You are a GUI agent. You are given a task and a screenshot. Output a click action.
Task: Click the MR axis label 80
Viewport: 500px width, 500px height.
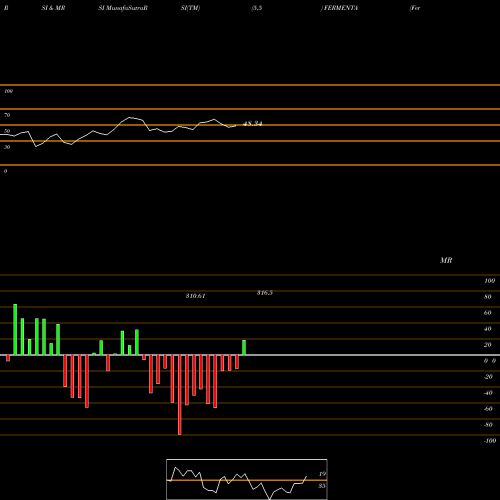(x=488, y=297)
